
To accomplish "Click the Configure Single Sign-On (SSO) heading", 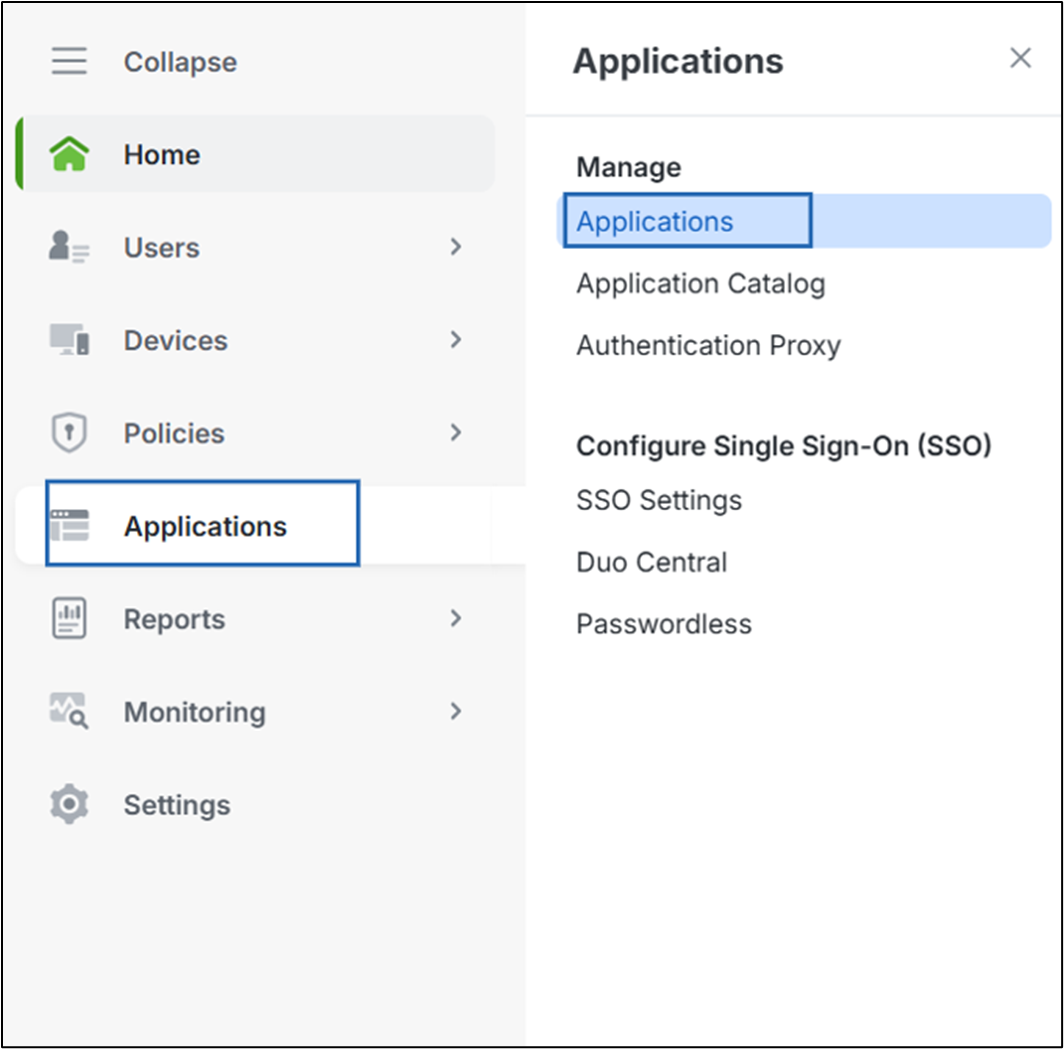I will pos(784,446).
